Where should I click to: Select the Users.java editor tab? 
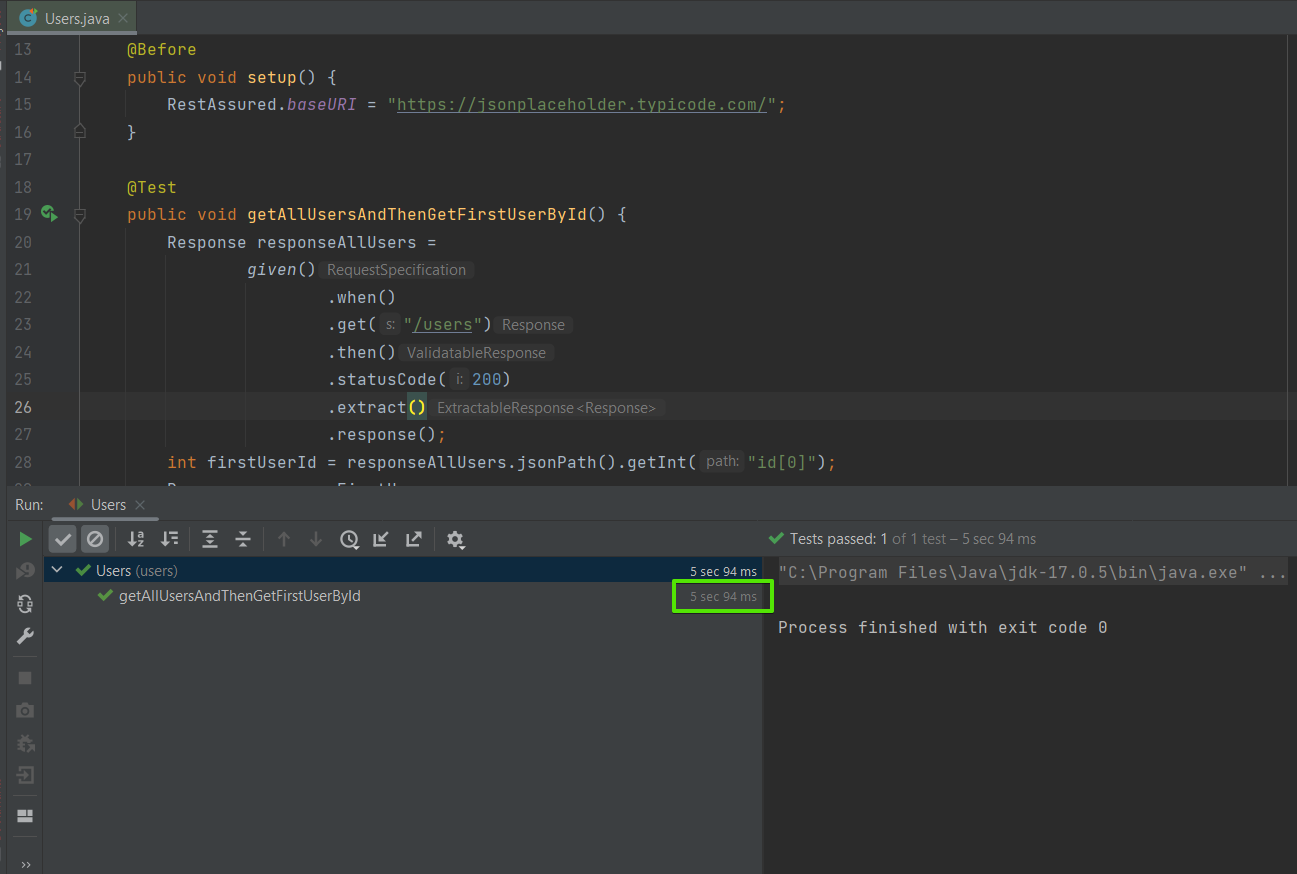point(74,18)
